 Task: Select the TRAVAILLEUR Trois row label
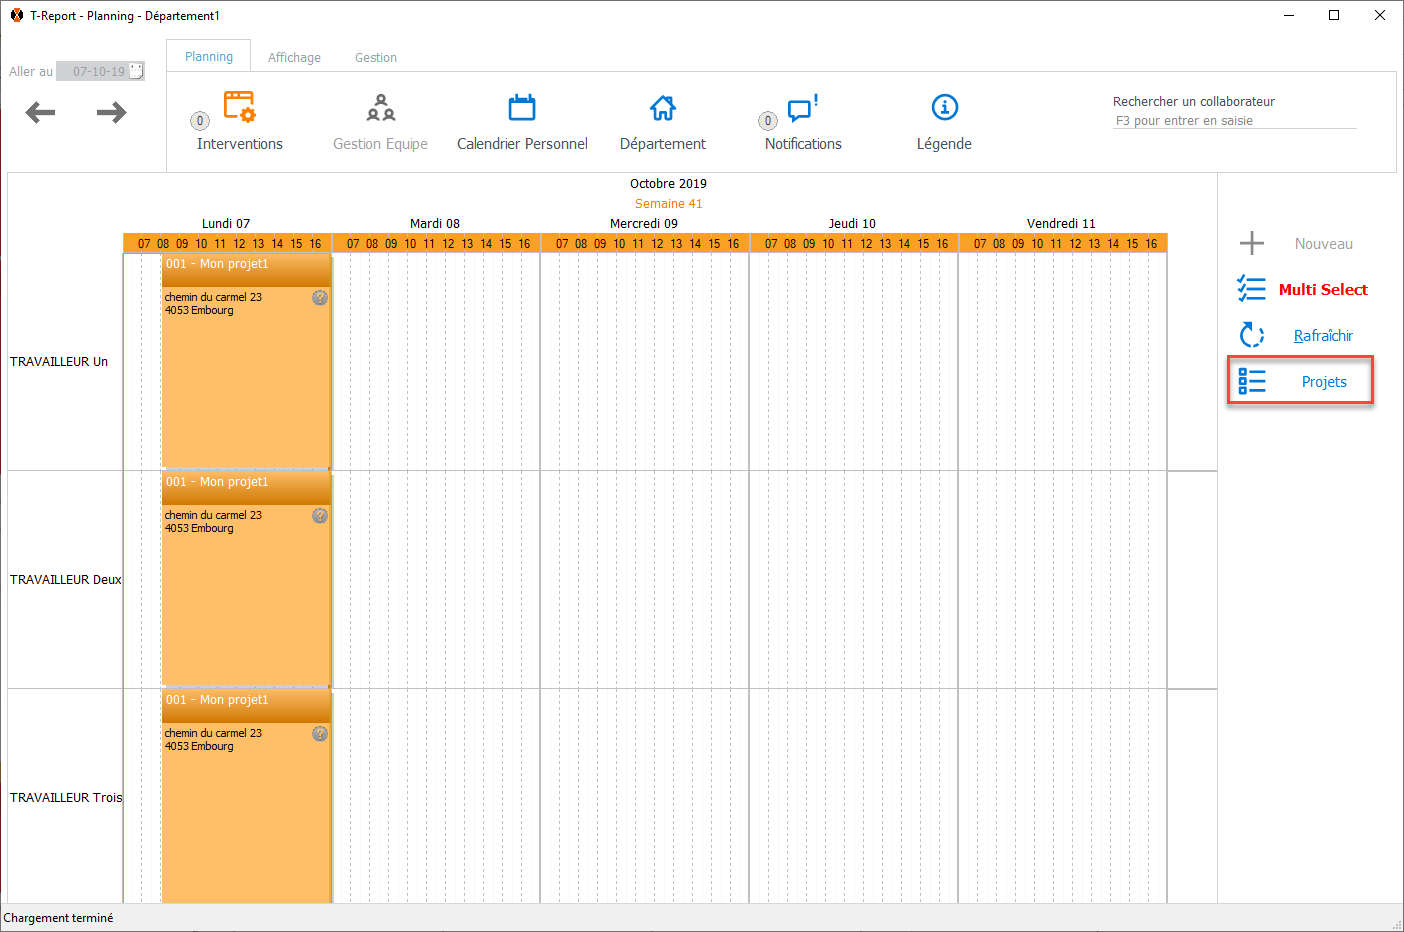coord(66,797)
